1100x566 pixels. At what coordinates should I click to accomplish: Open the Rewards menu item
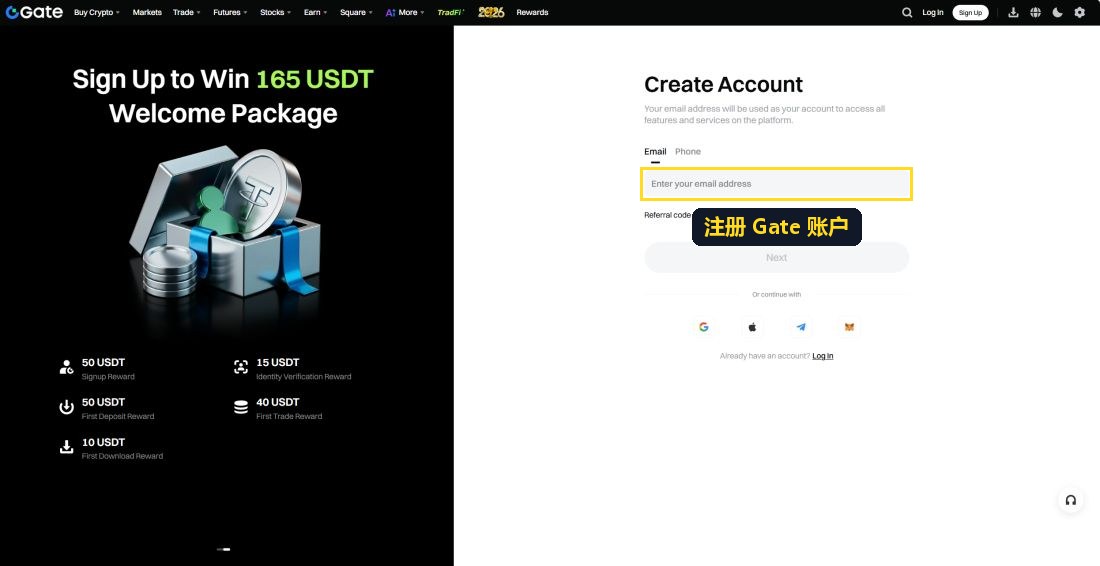[532, 13]
